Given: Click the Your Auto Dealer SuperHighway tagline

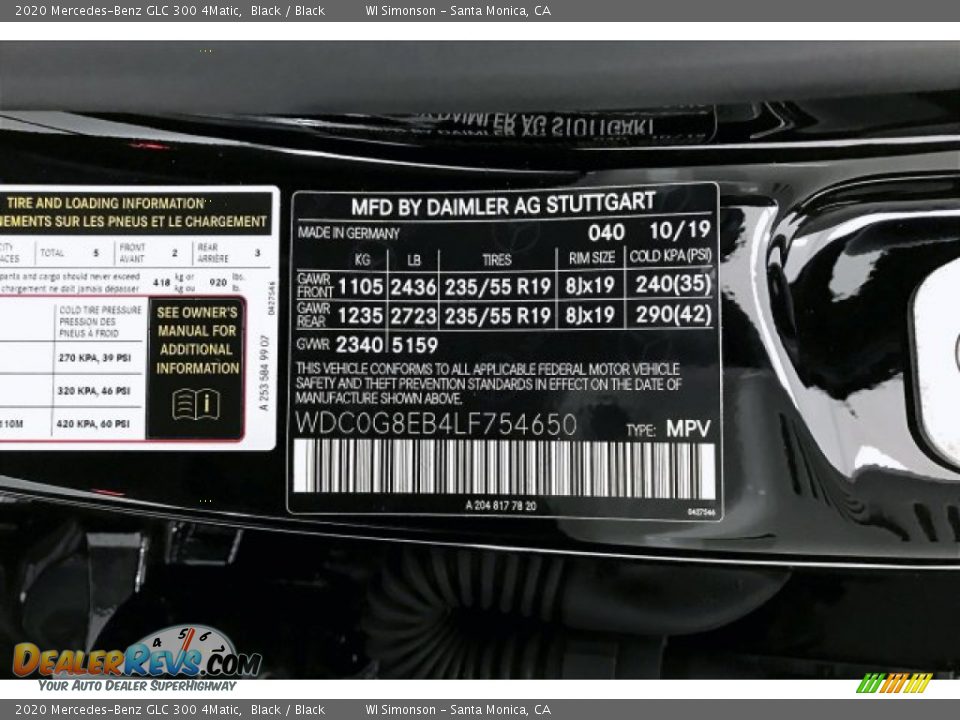Looking at the screenshot, I should coord(137,685).
